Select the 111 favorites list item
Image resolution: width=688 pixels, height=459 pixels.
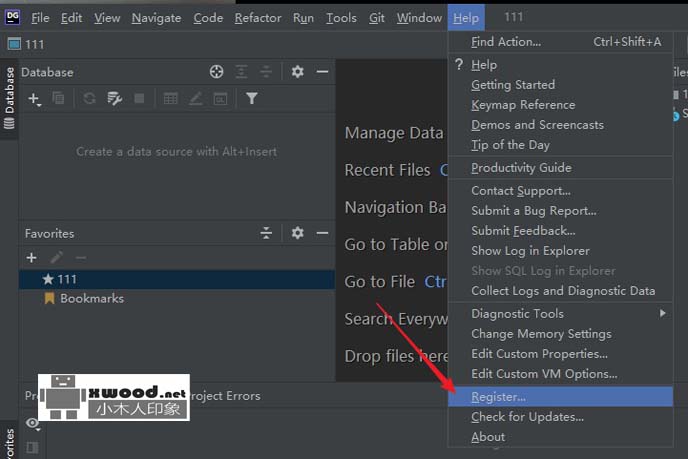coord(177,279)
